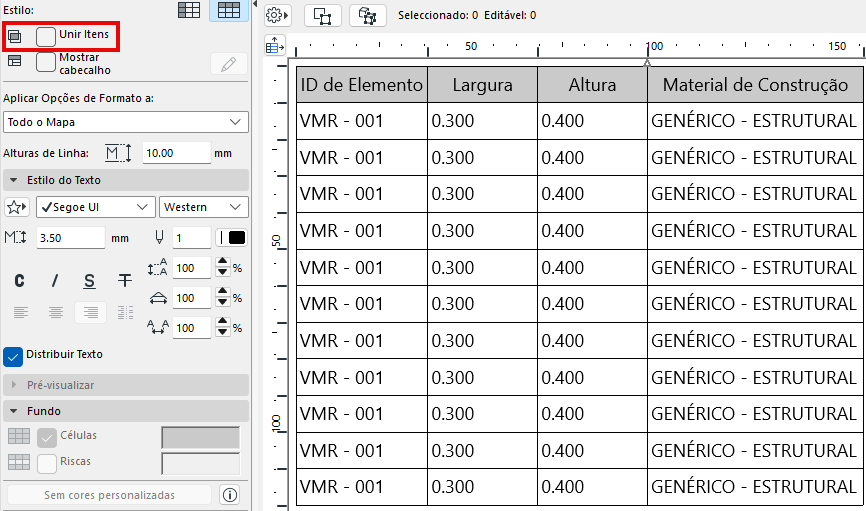Enable the Mostrar cabecalho checkbox
Viewport: 866px width, 511px height.
pos(46,62)
